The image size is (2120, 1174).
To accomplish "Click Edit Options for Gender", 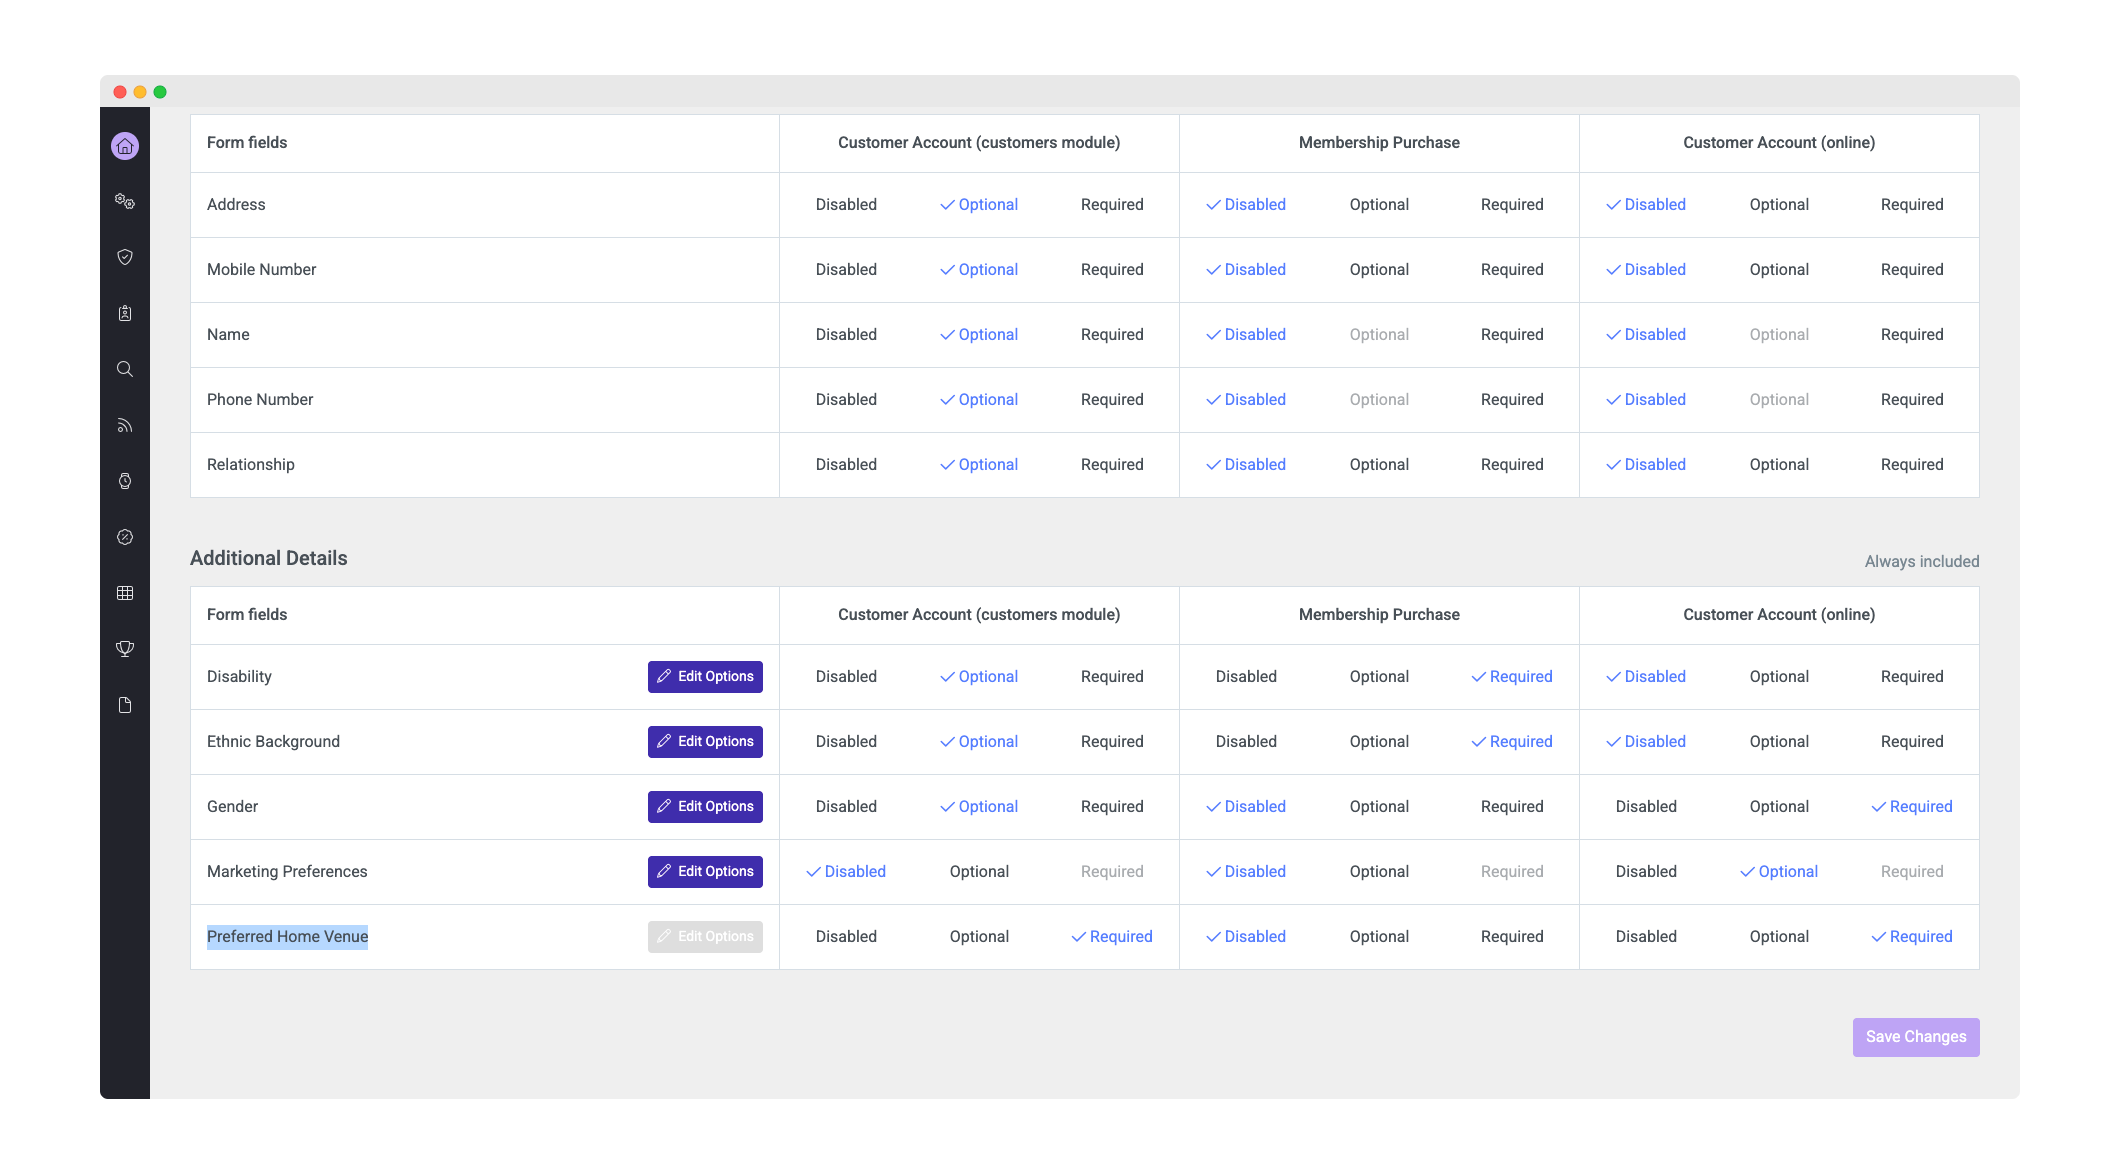I will (705, 807).
